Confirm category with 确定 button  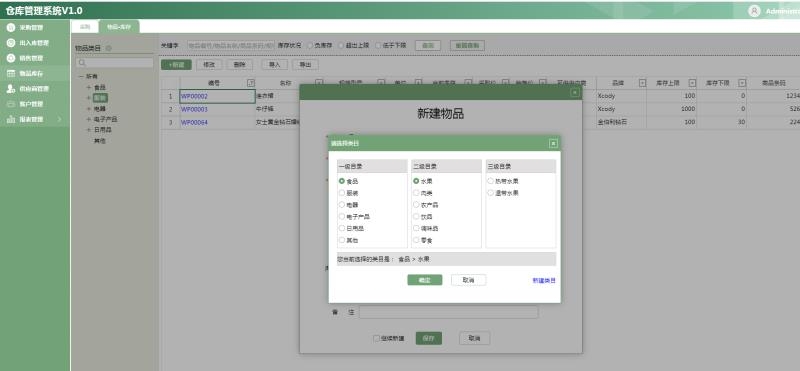pyautogui.click(x=424, y=280)
